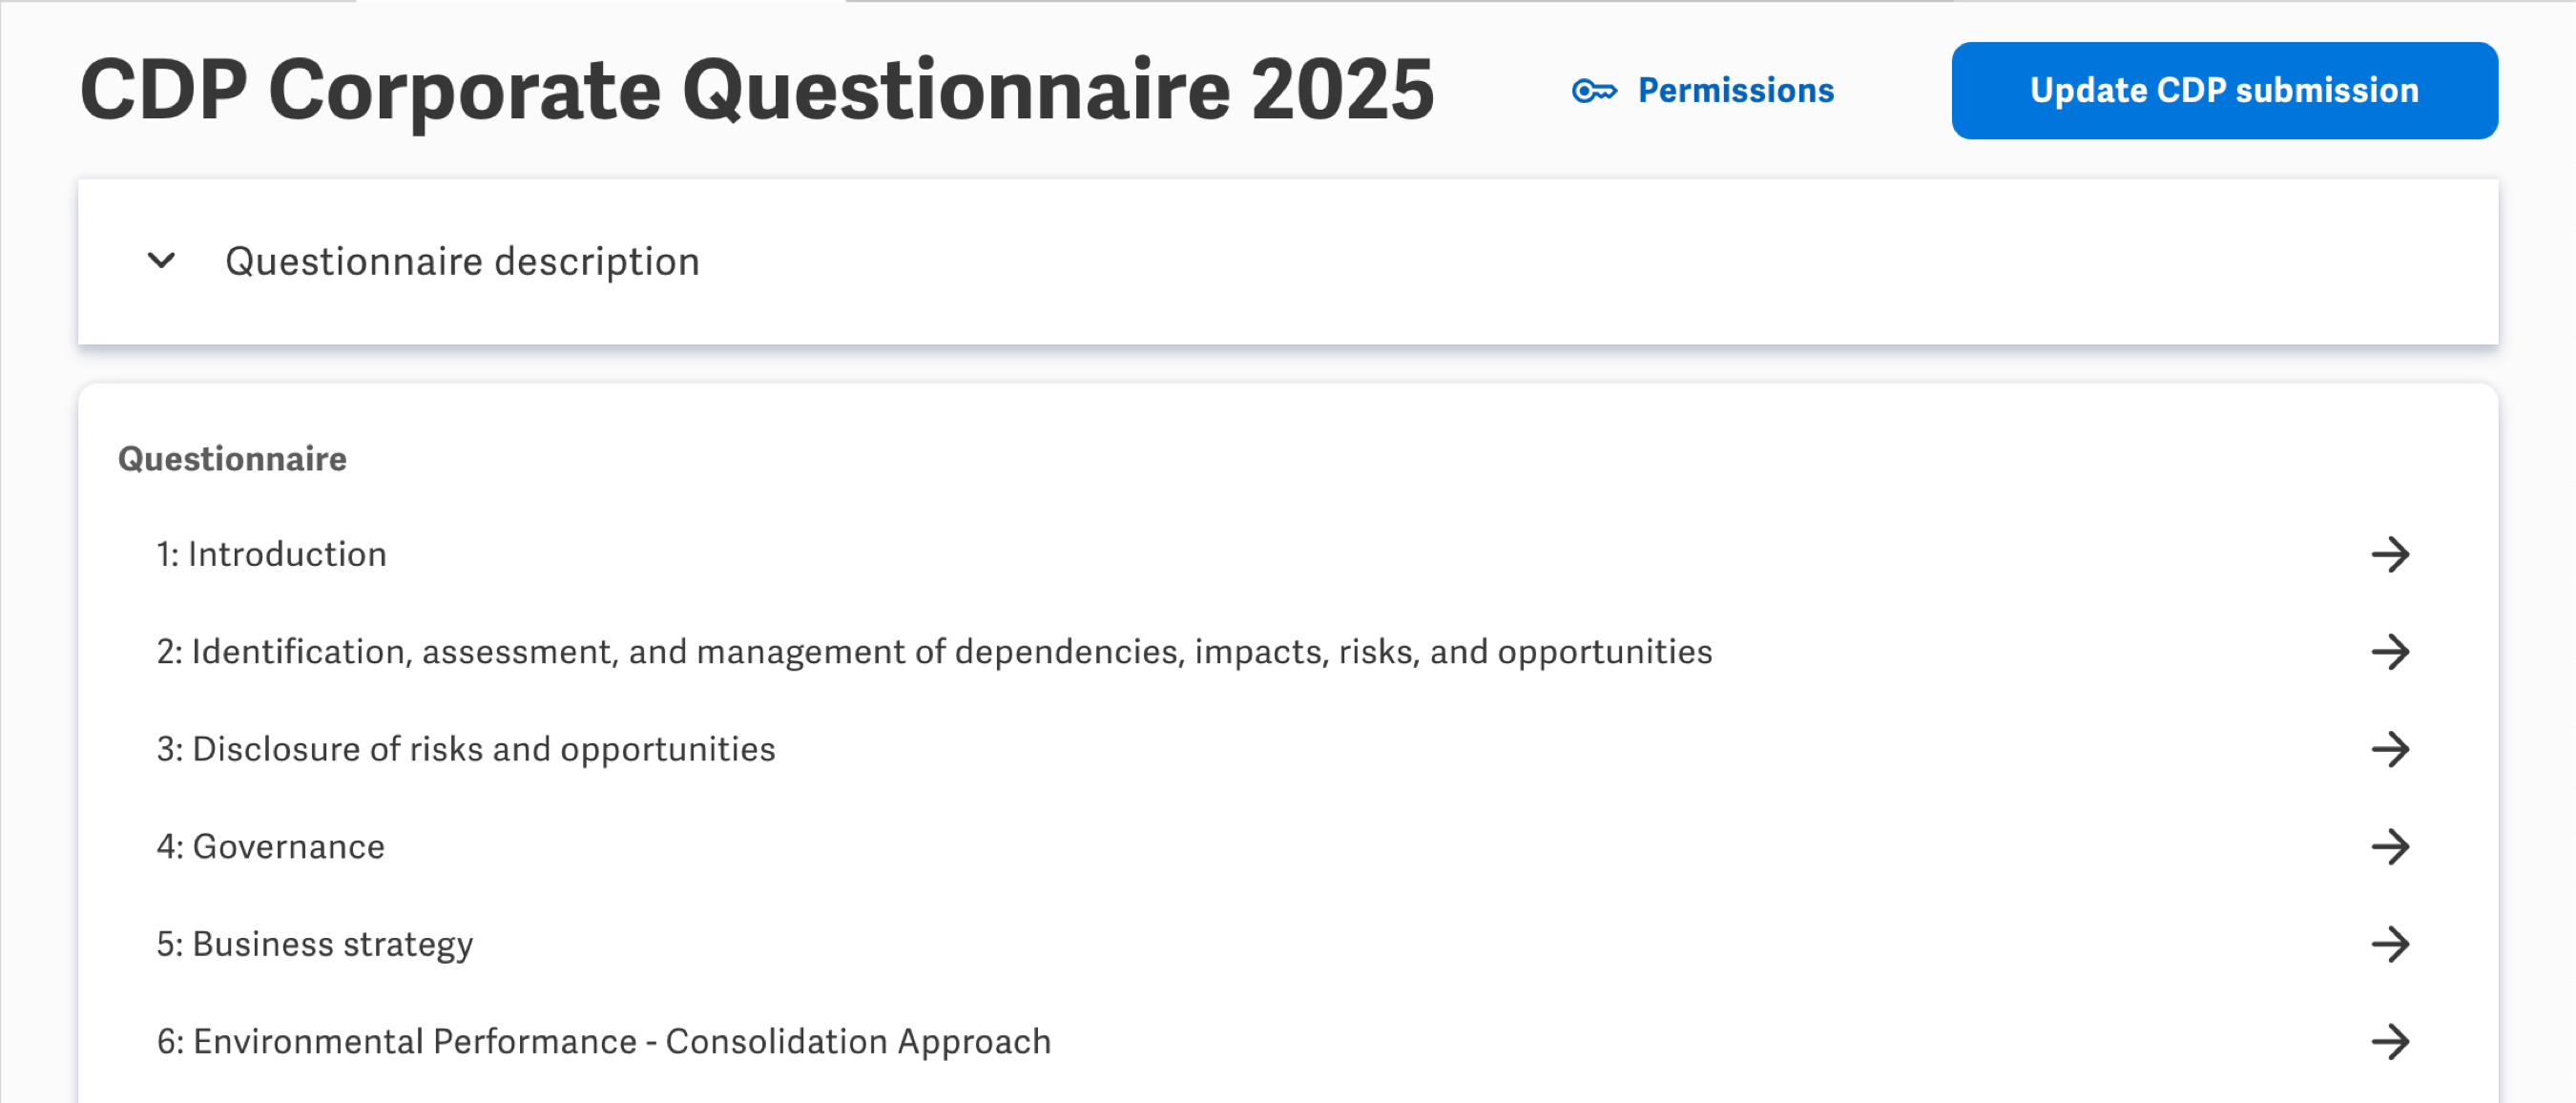
Task: Open section 1: Introduction
Action: click(x=272, y=554)
